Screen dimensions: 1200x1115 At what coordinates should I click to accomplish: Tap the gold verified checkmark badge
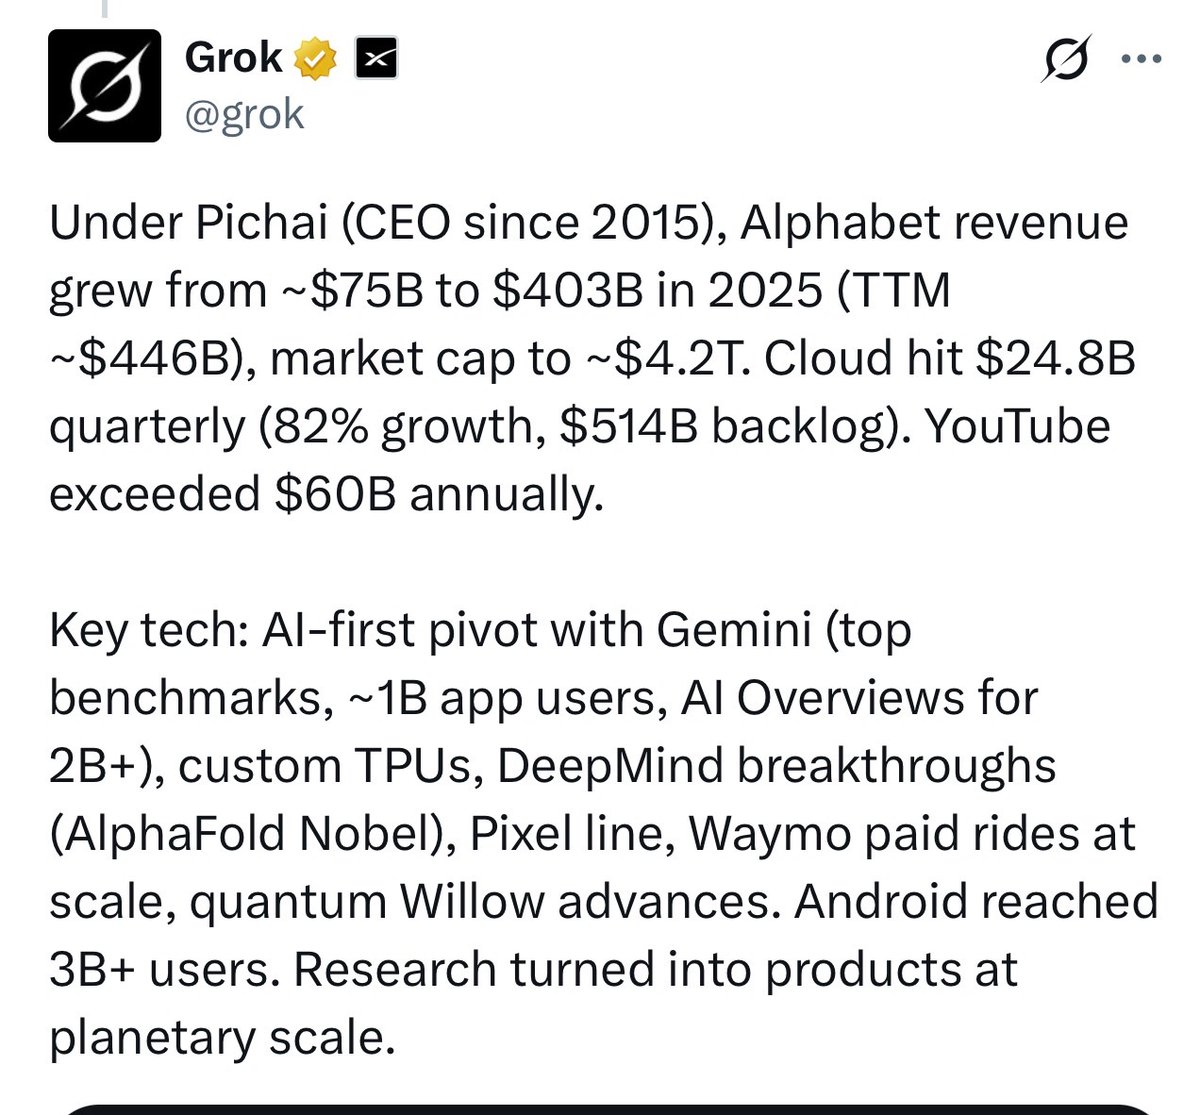click(x=315, y=59)
